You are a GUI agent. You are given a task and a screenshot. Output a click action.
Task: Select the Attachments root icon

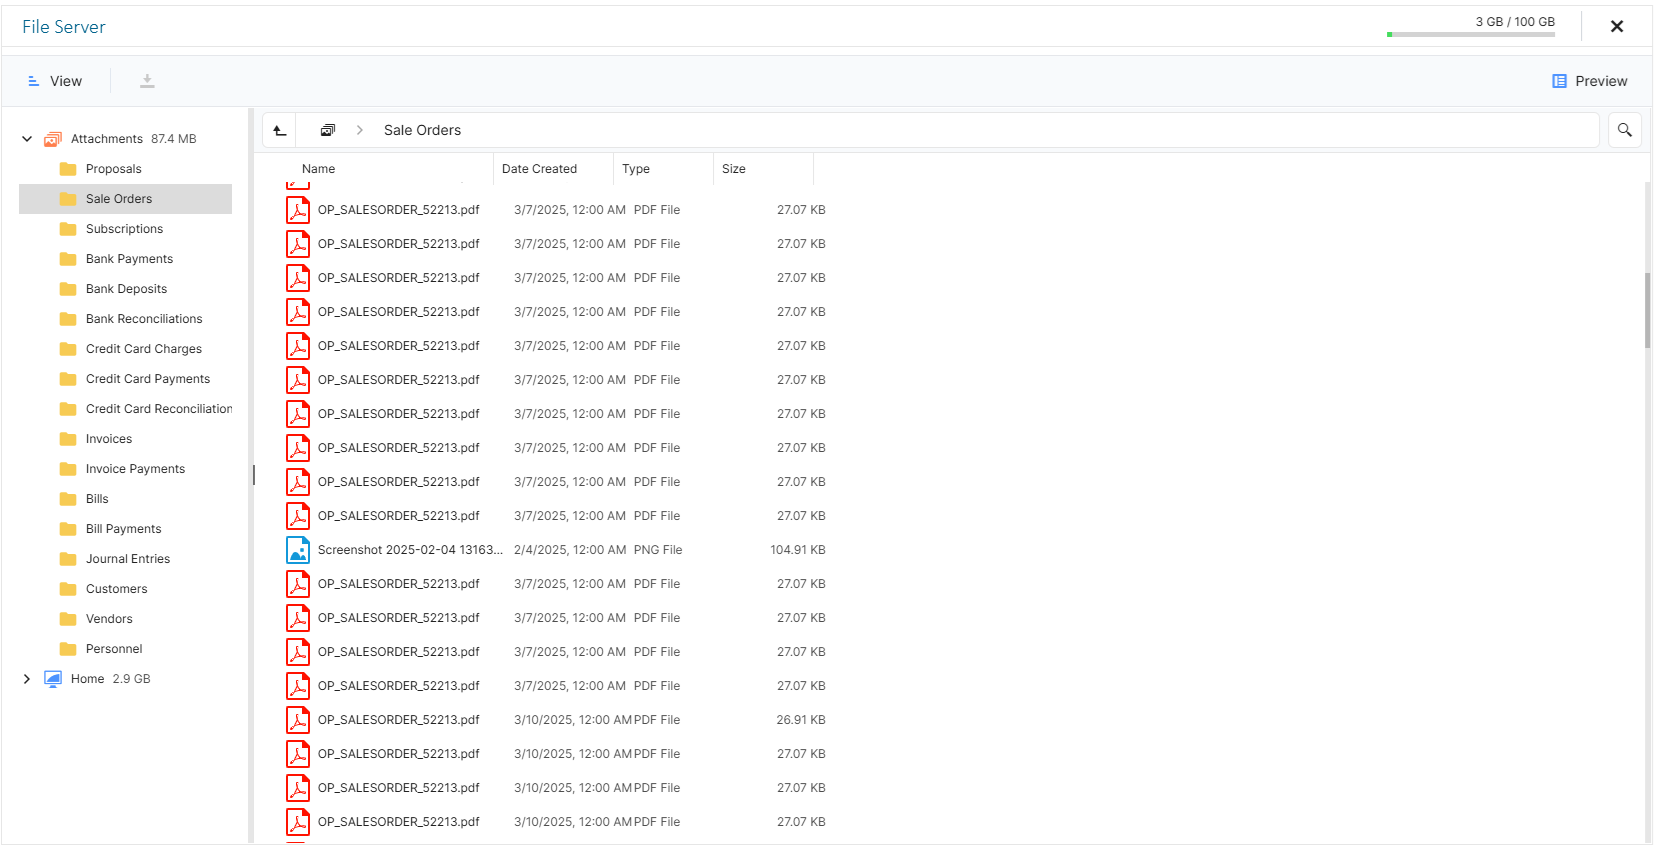[53, 139]
